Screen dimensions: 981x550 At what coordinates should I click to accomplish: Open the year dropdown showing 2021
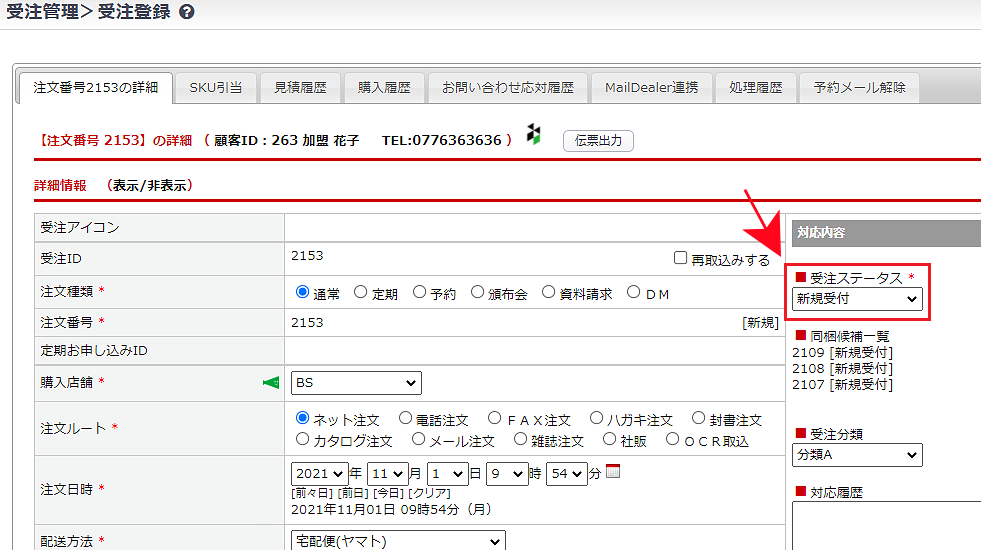click(319, 474)
